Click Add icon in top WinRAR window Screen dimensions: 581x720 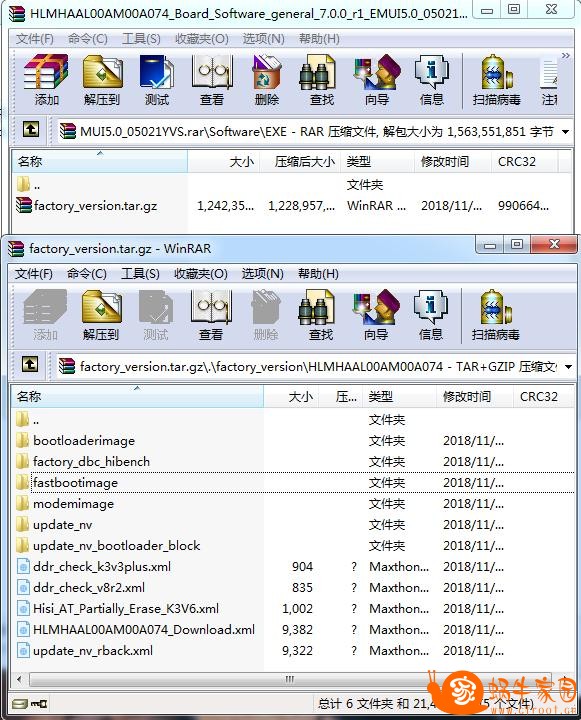click(x=46, y=80)
